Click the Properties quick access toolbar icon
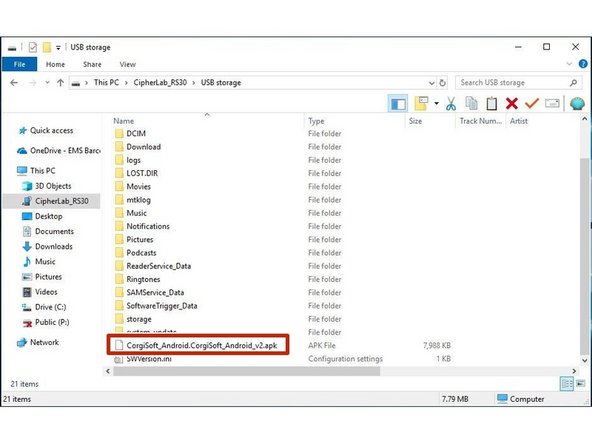The image size is (592, 444). [x=33, y=47]
